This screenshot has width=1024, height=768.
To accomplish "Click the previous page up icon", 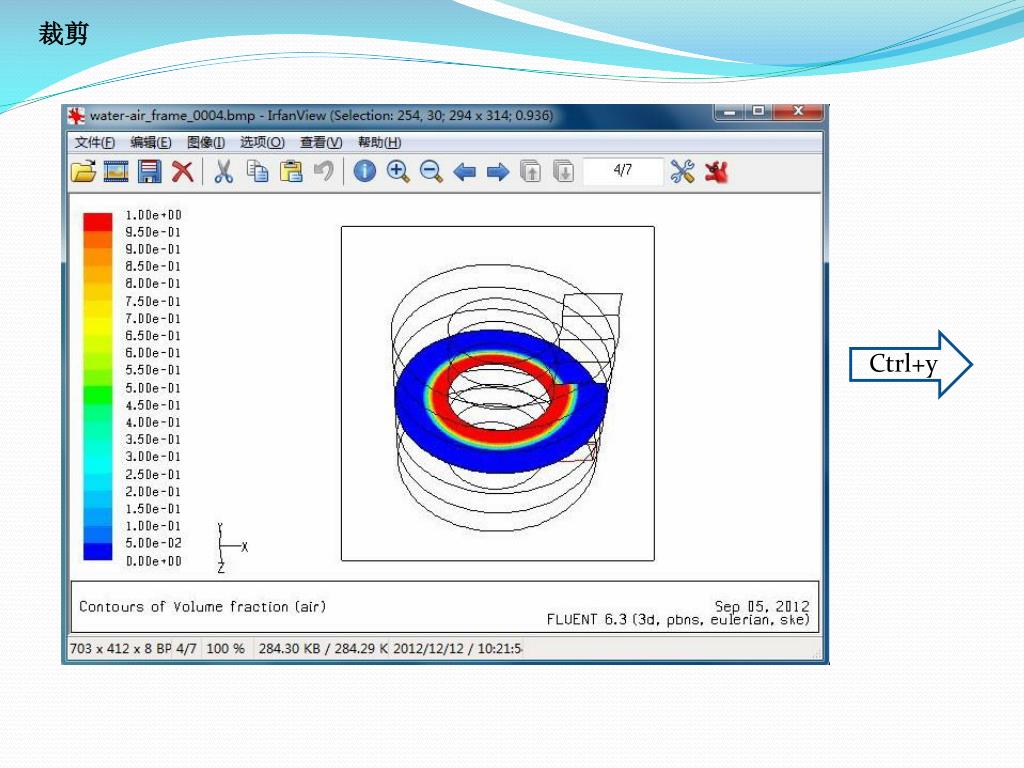I will pyautogui.click(x=530, y=172).
